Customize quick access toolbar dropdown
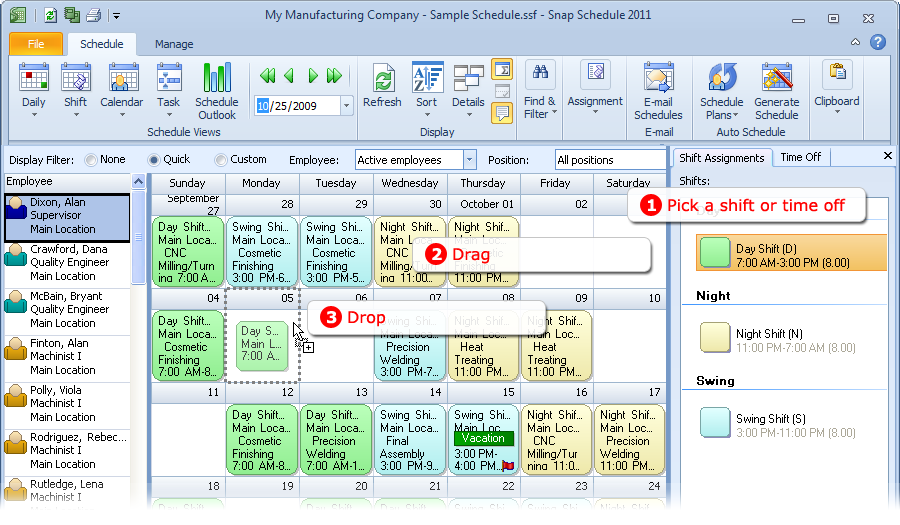The height and width of the screenshot is (525, 900). (116, 16)
